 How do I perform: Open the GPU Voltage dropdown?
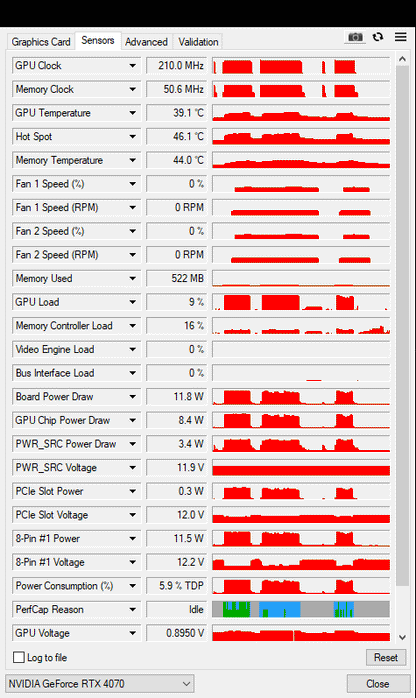[133, 633]
